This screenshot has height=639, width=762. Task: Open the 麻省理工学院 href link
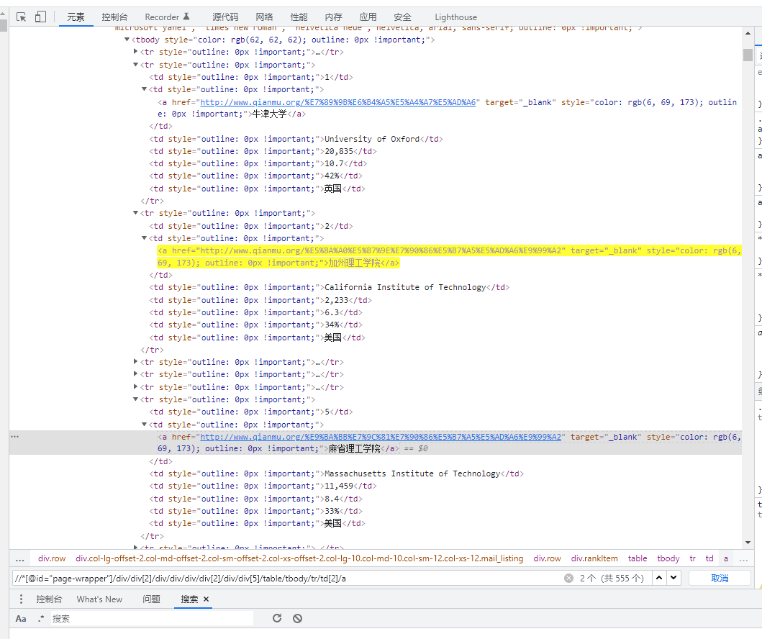381,437
